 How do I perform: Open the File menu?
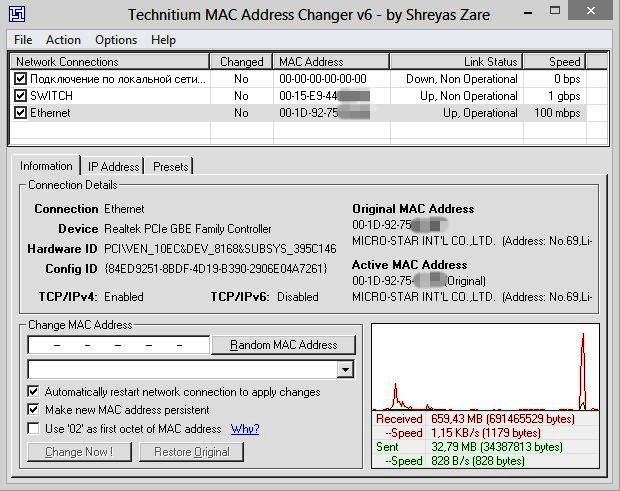pyautogui.click(x=23, y=40)
